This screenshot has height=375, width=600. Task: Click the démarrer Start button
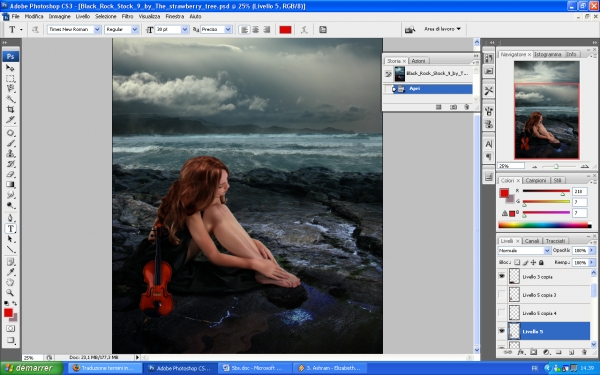click(31, 368)
